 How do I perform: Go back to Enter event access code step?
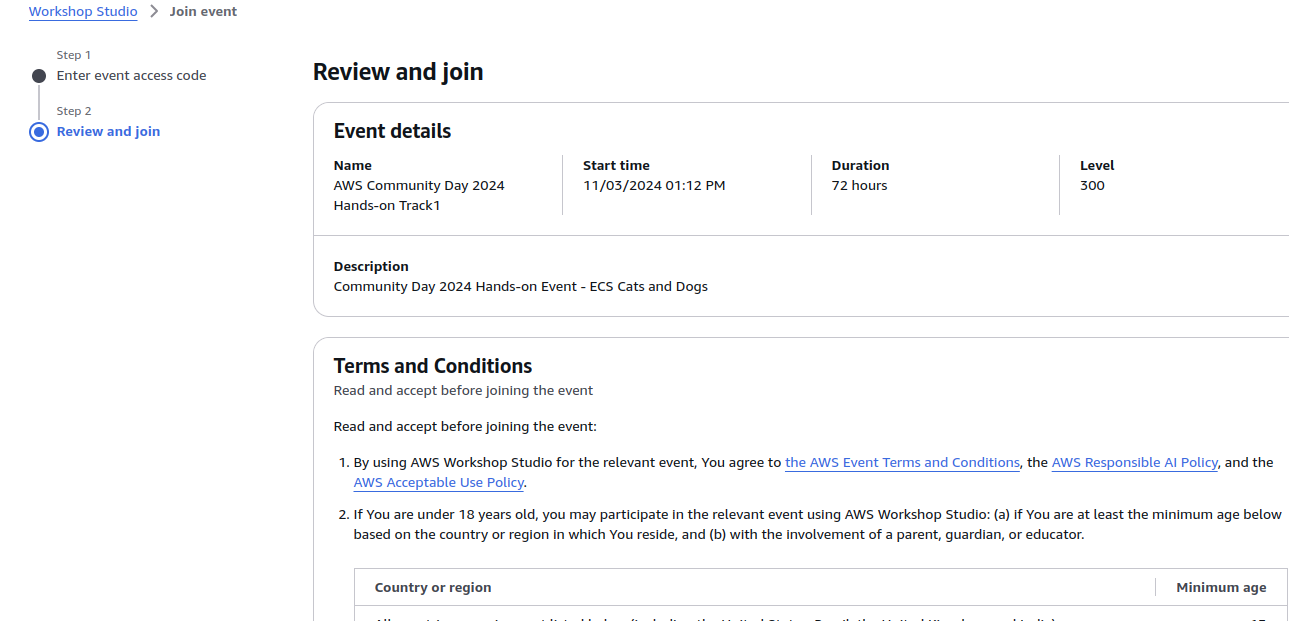(131, 76)
